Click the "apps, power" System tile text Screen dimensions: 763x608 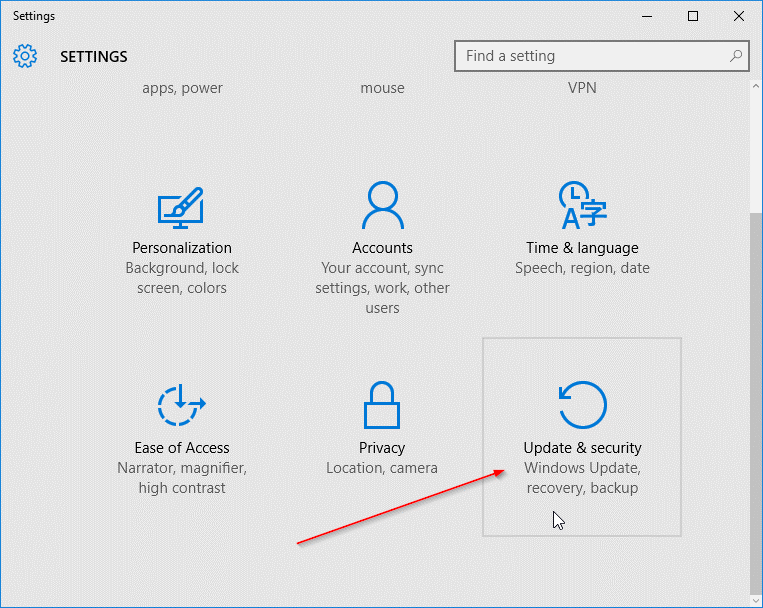pos(182,88)
